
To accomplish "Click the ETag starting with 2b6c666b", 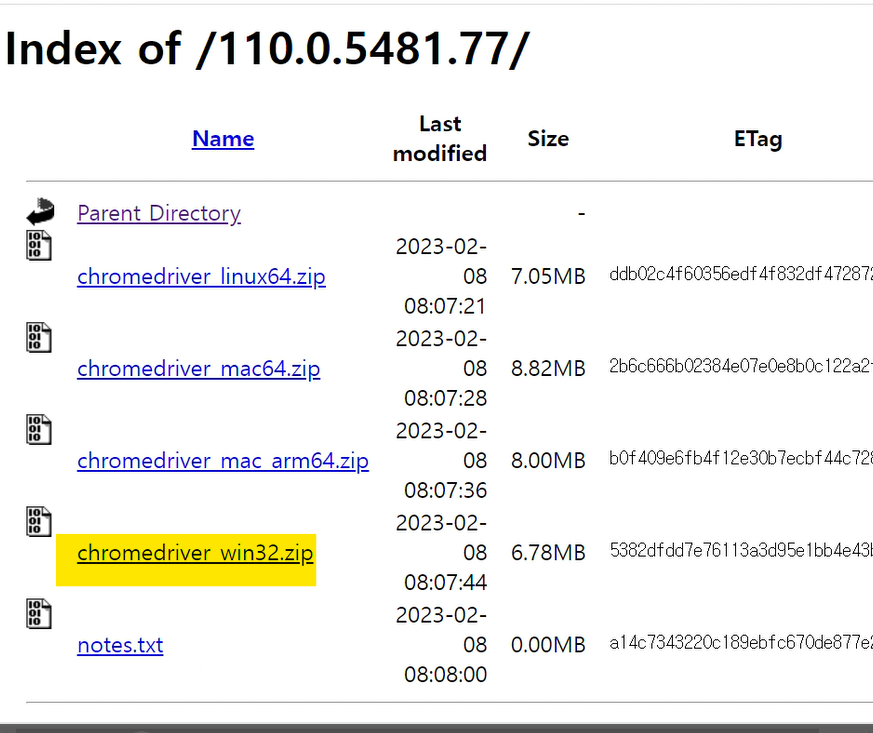I will pyautogui.click(x=741, y=366).
